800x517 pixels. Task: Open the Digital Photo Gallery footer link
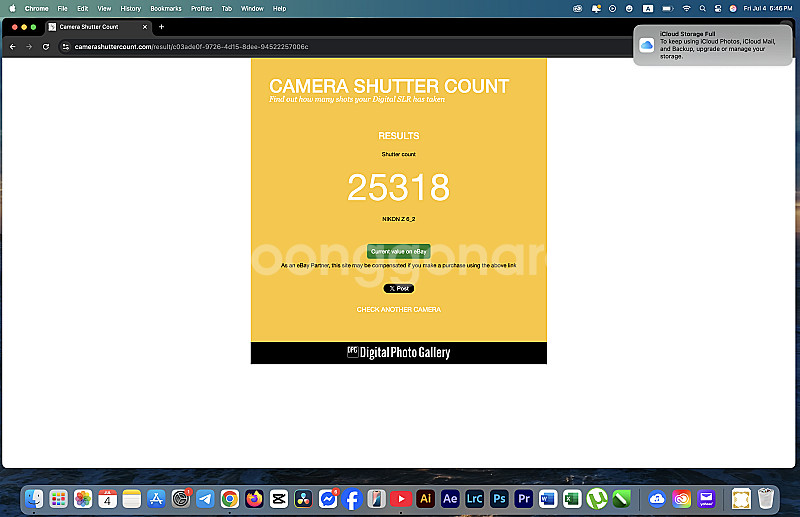click(398, 353)
